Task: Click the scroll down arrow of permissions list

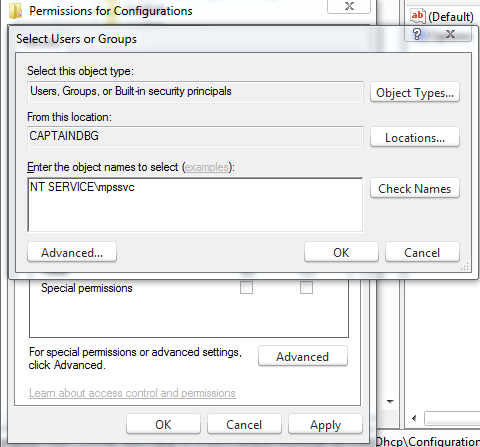Action: tap(390, 401)
